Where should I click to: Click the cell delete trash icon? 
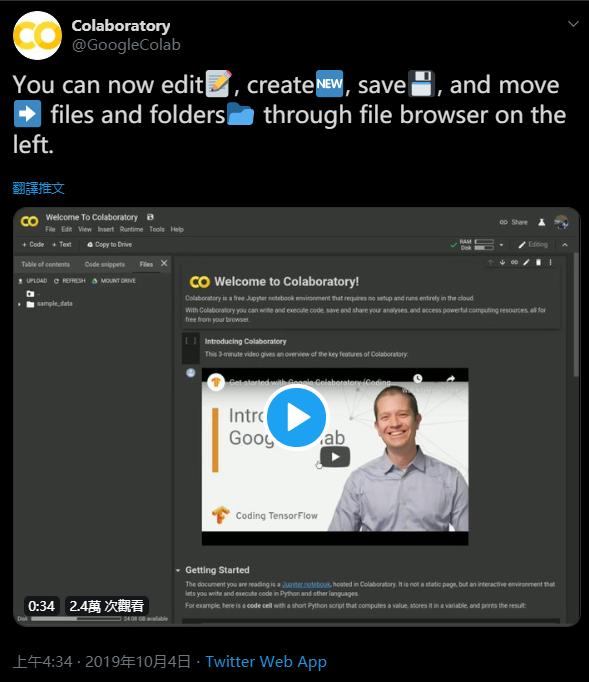tap(539, 262)
